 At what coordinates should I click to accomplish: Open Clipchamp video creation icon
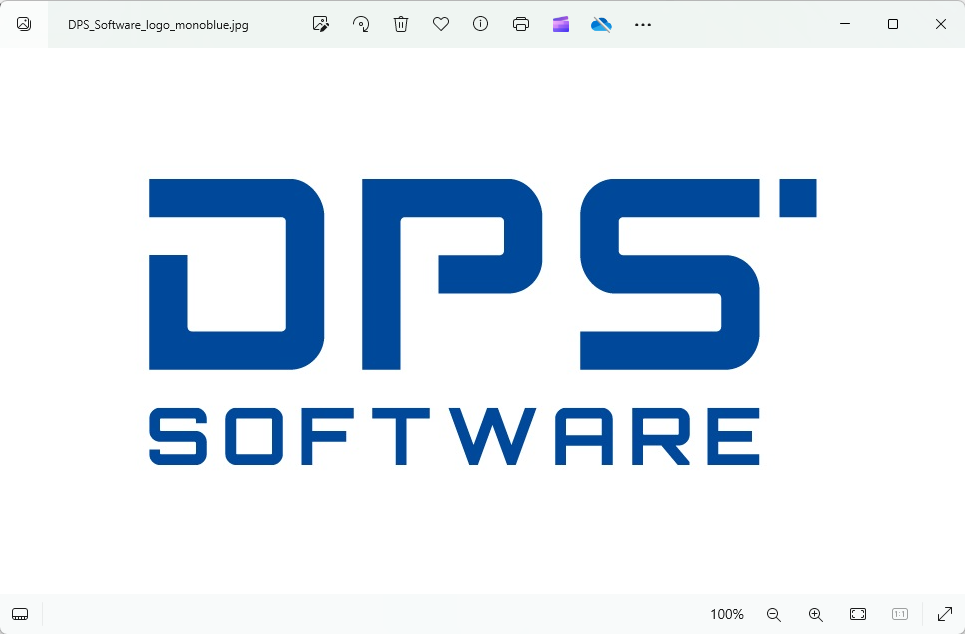coord(561,24)
